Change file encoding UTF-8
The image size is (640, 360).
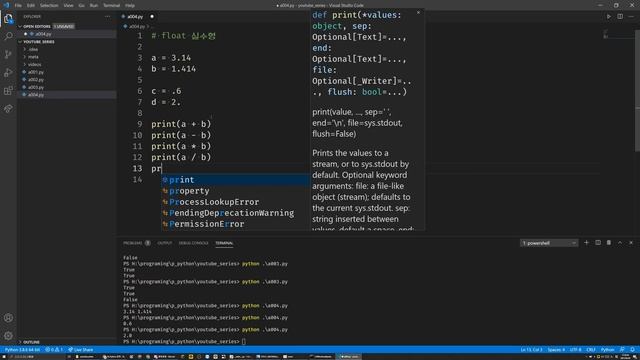coord(576,350)
